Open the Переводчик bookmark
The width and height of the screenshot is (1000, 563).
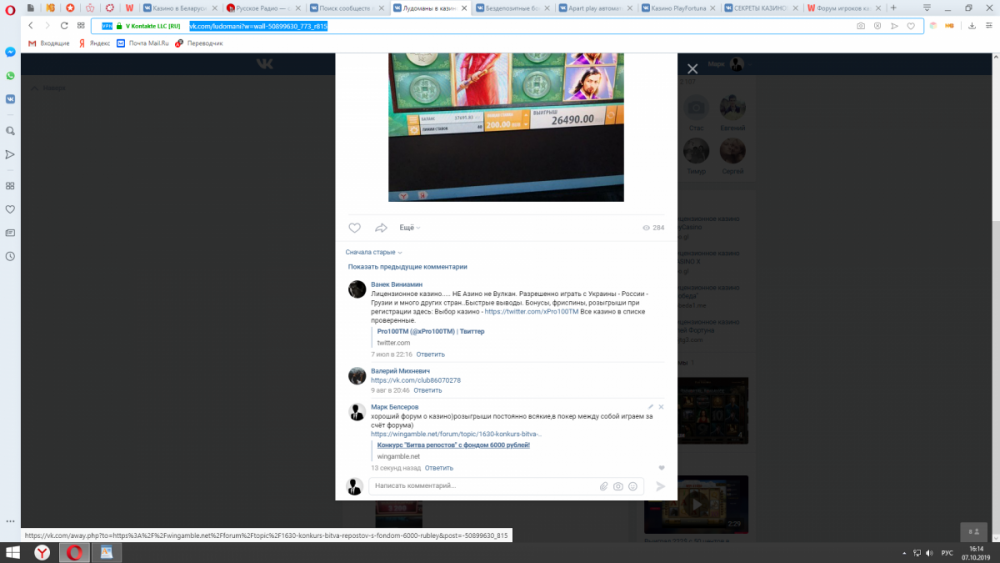(x=199, y=43)
